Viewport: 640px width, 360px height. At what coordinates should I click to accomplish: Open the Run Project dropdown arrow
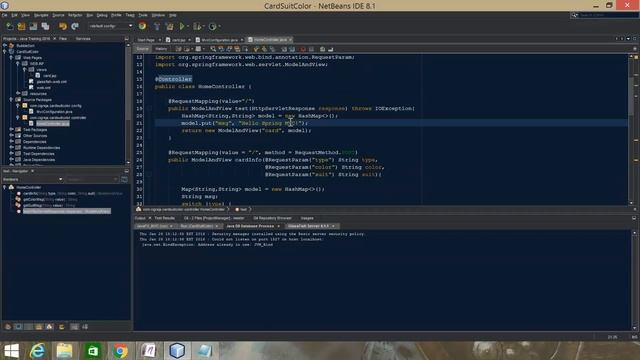pos(187,27)
